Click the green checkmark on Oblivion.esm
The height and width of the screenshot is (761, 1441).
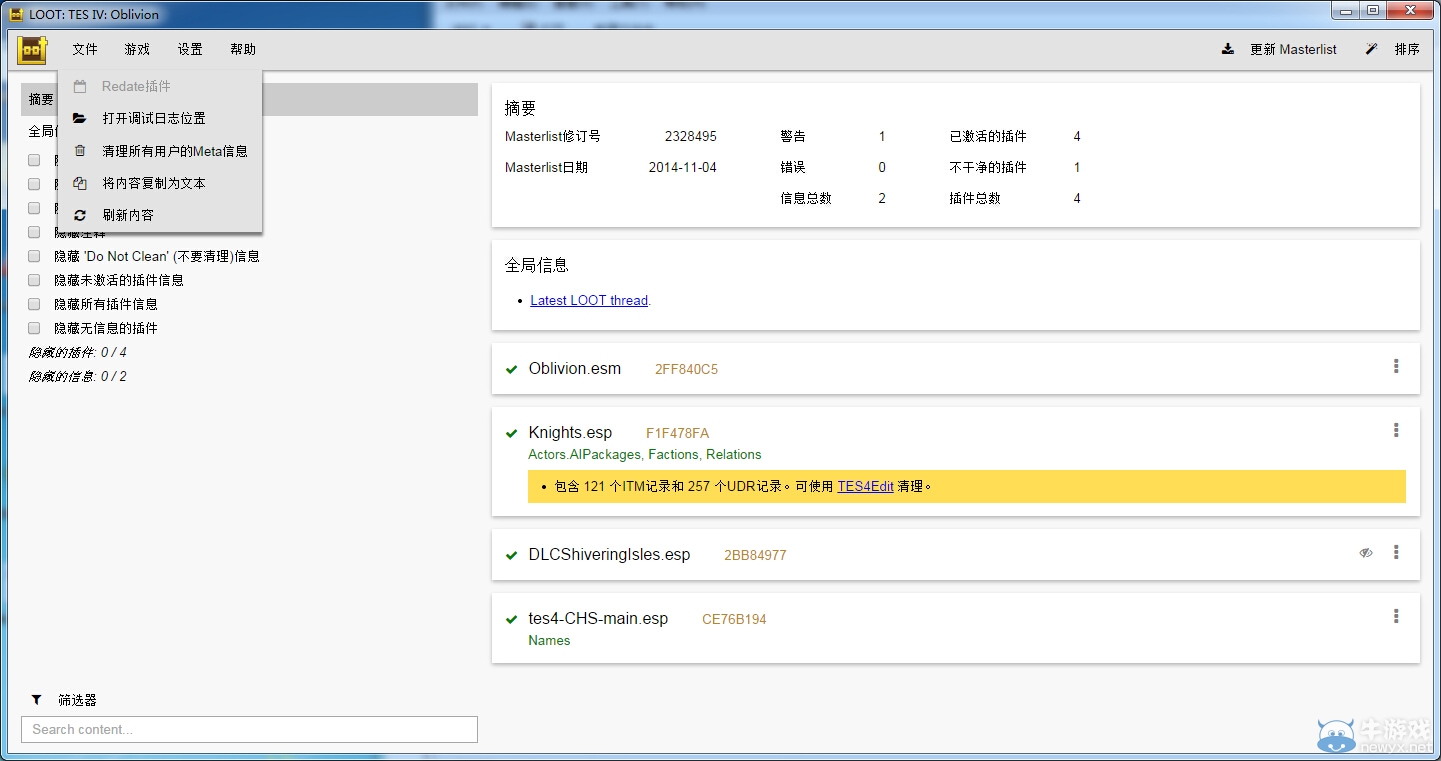(x=512, y=370)
